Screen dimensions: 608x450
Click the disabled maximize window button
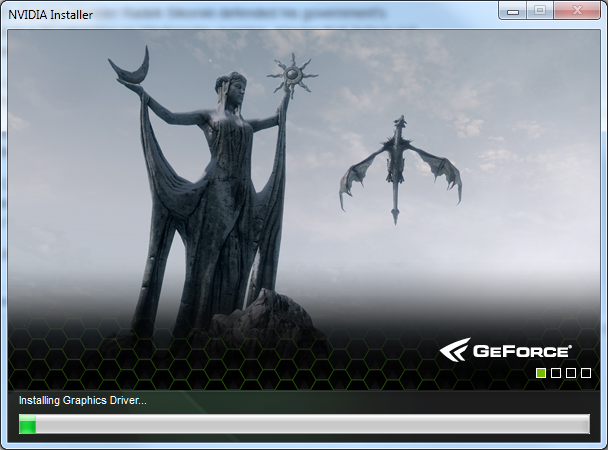coord(540,11)
